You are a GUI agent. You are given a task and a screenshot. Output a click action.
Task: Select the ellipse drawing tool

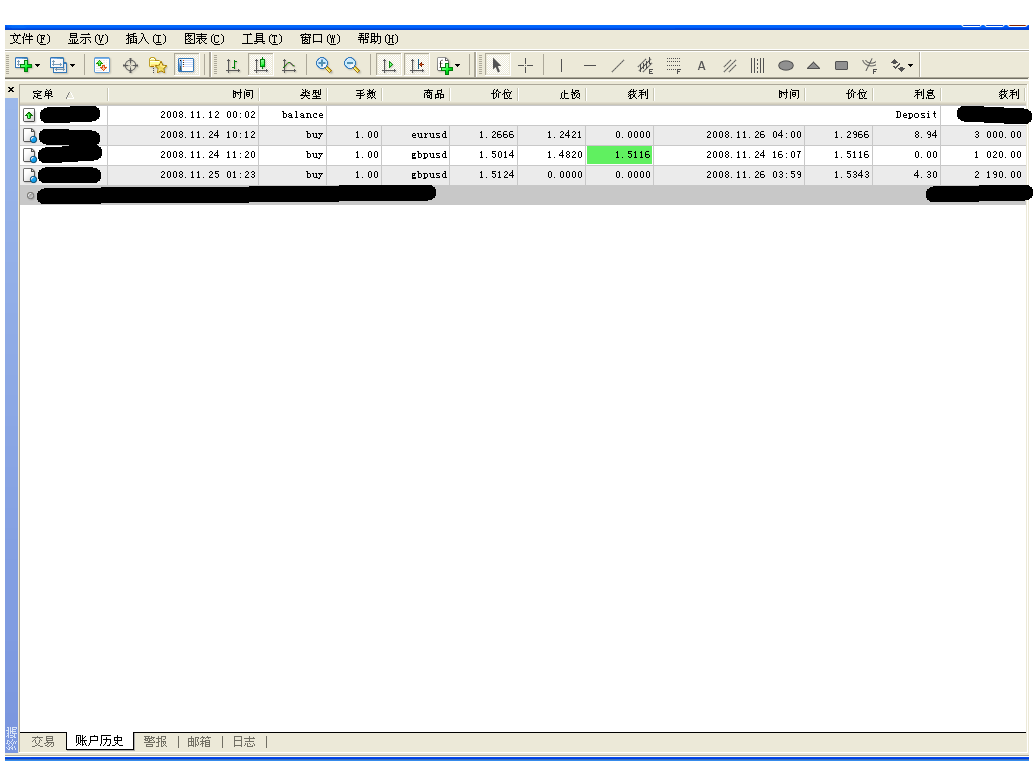coord(785,65)
